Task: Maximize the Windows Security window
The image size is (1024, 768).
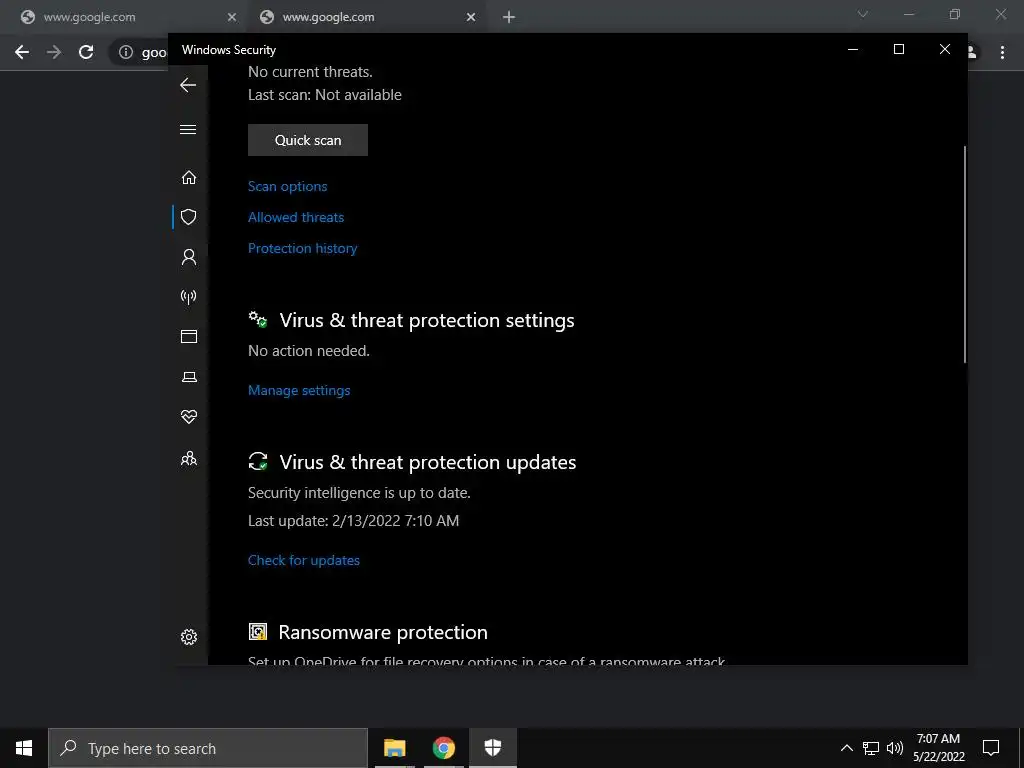Action: point(899,49)
